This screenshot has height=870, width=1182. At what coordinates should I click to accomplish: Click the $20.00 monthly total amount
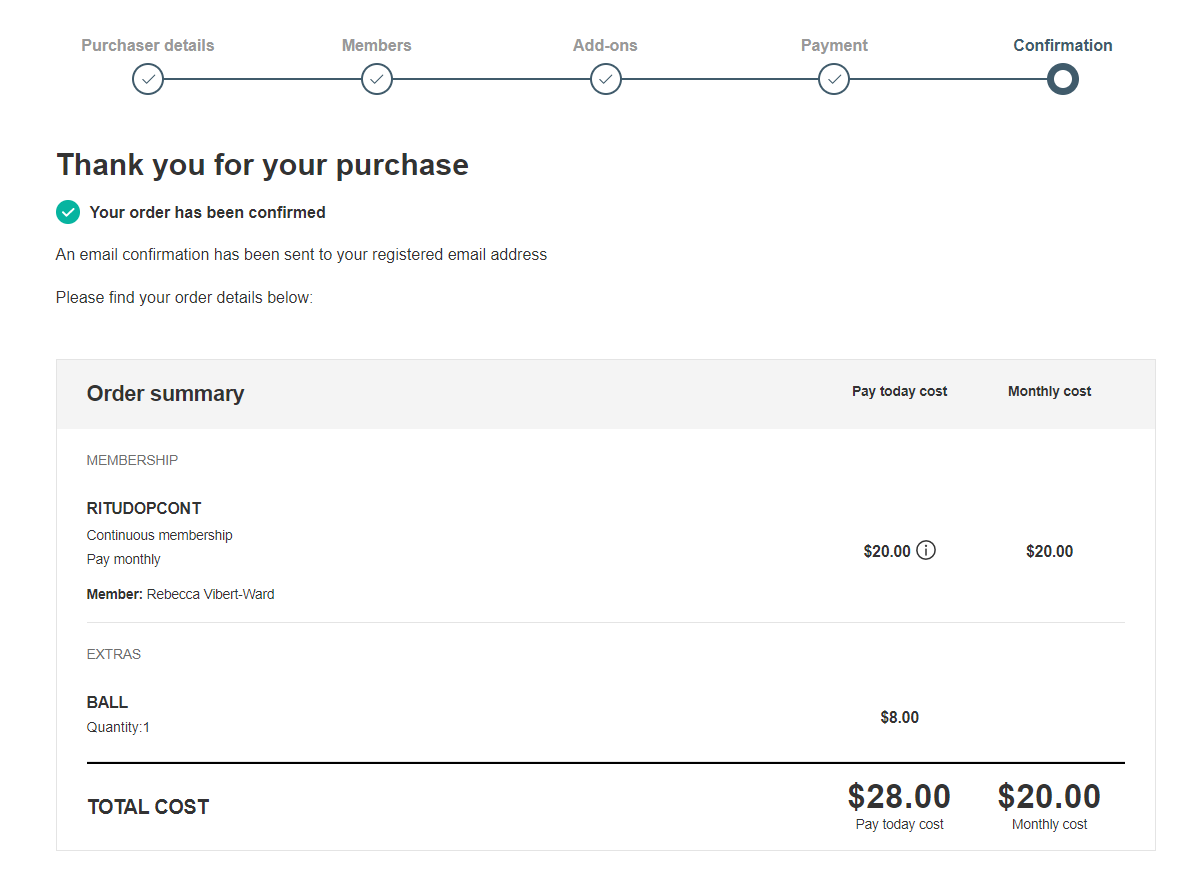coord(1049,797)
